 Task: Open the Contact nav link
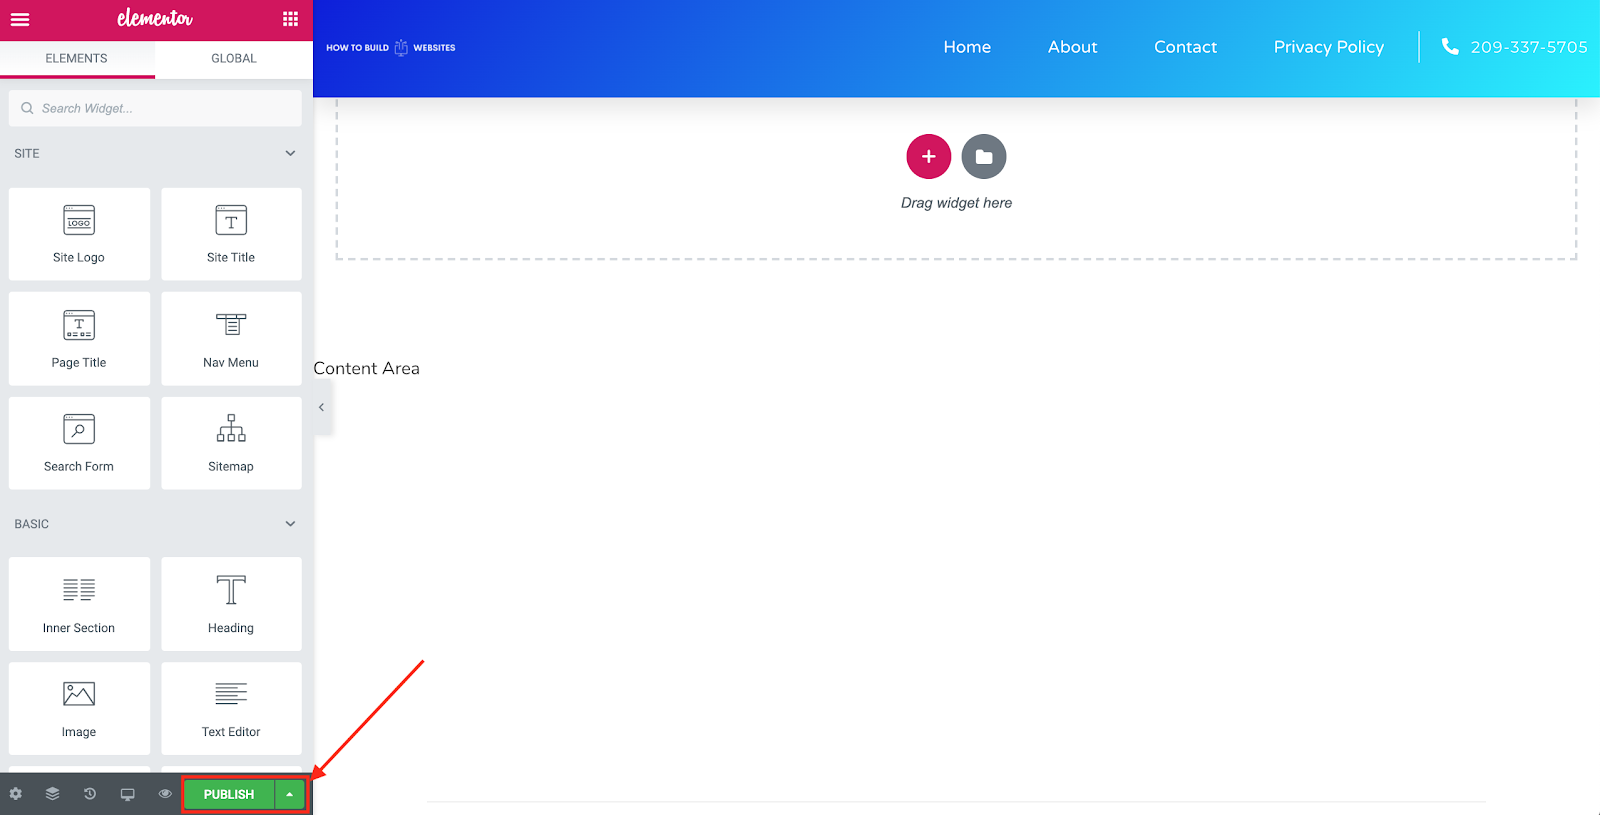click(1186, 47)
